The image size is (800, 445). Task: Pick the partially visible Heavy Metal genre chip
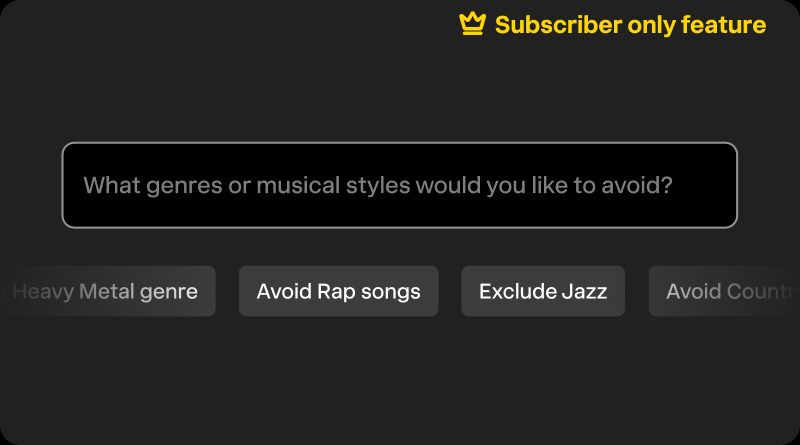tap(110, 291)
